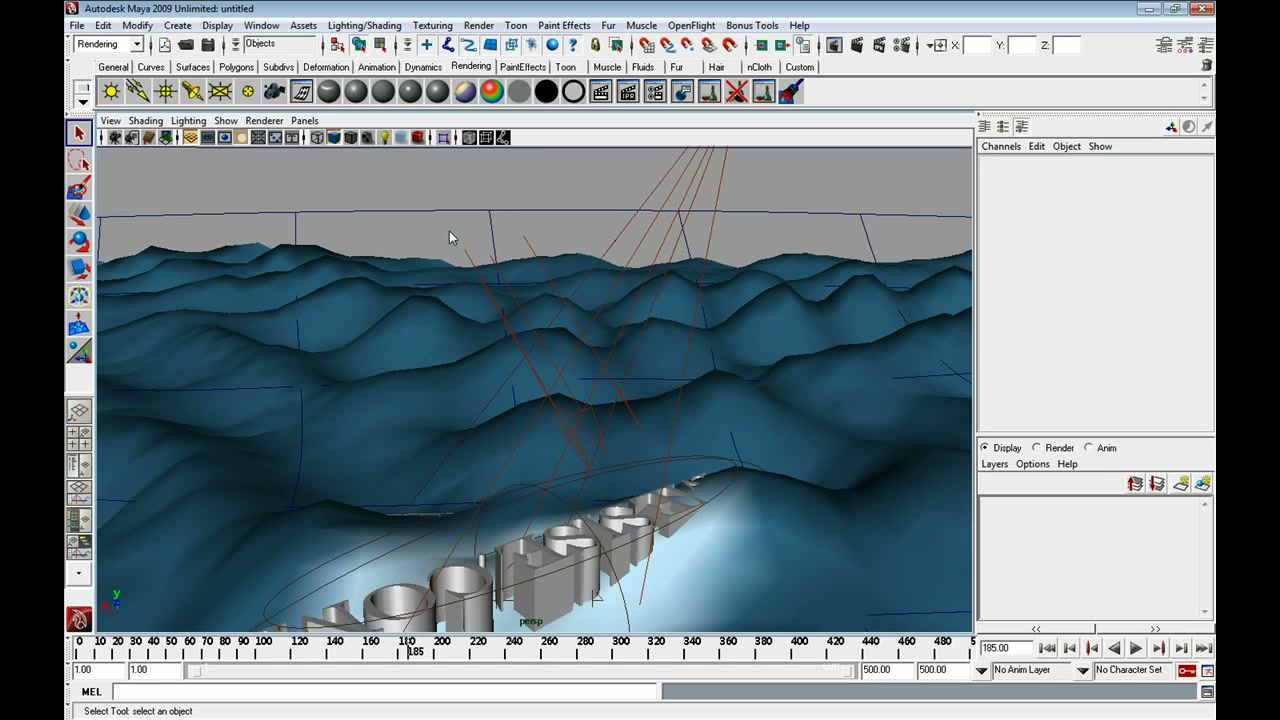
Task: Toggle the film gate display
Action: [208, 138]
